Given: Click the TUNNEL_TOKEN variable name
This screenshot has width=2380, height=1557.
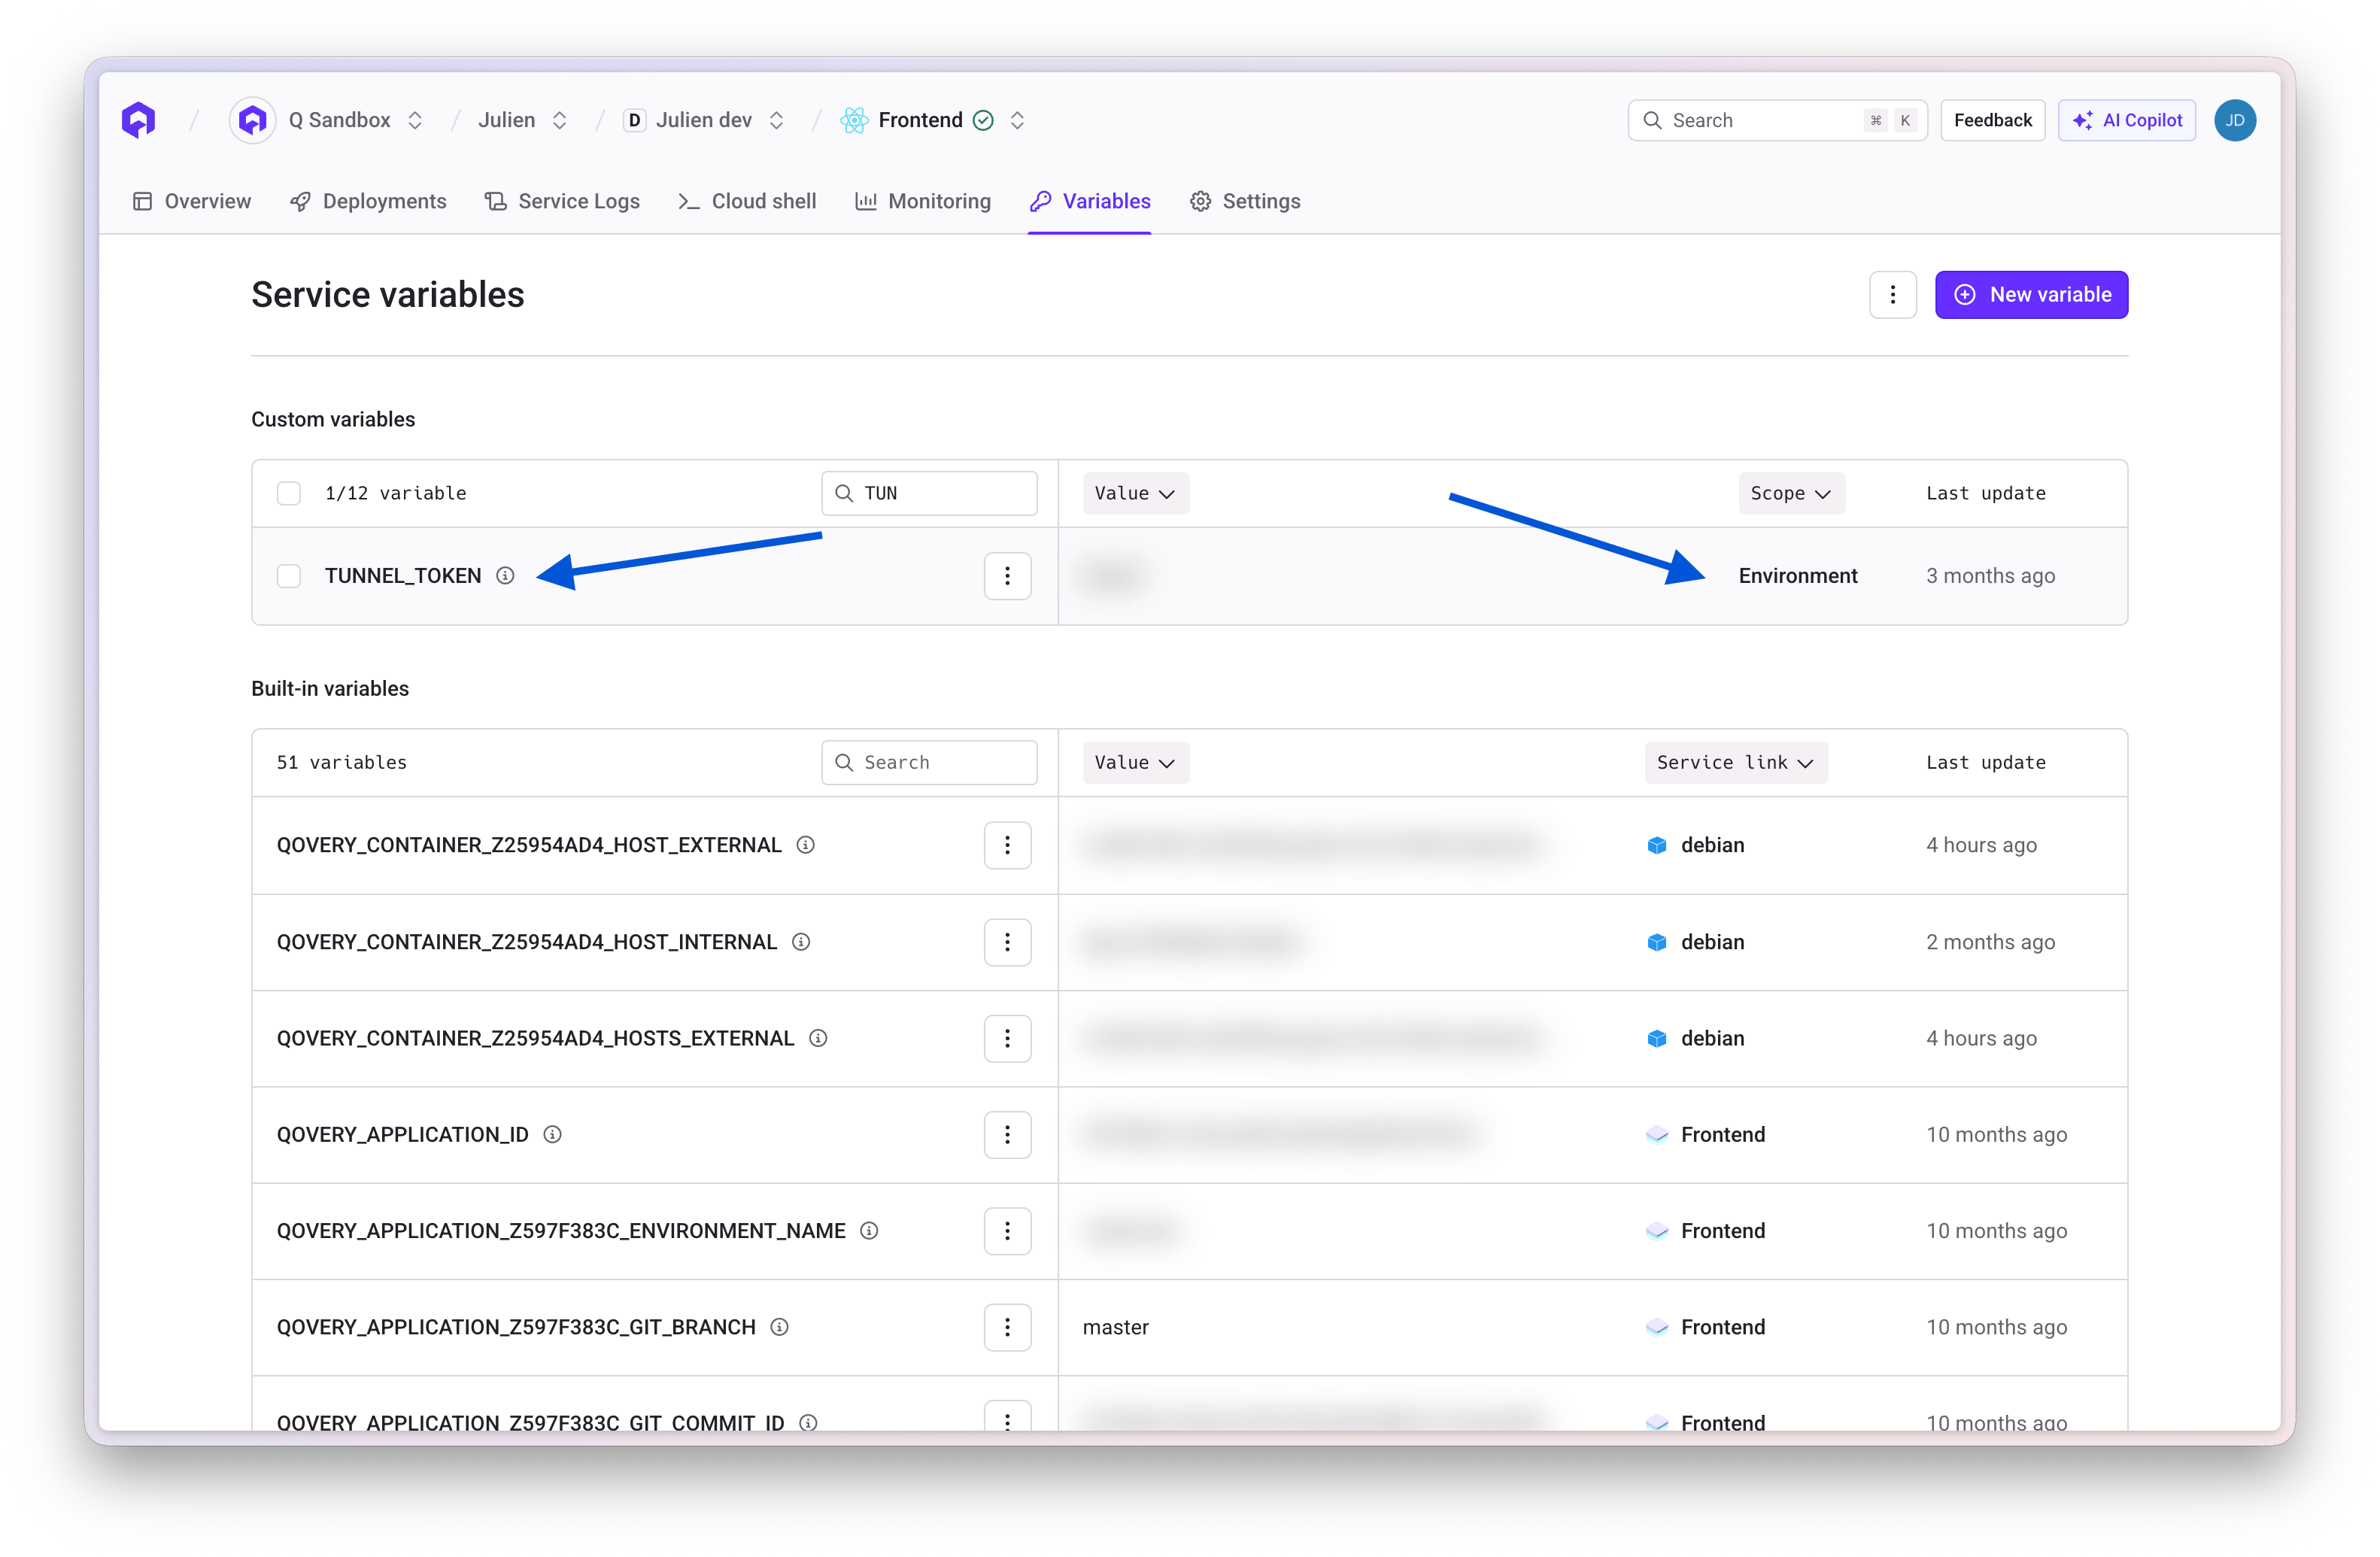Looking at the screenshot, I should (403, 576).
